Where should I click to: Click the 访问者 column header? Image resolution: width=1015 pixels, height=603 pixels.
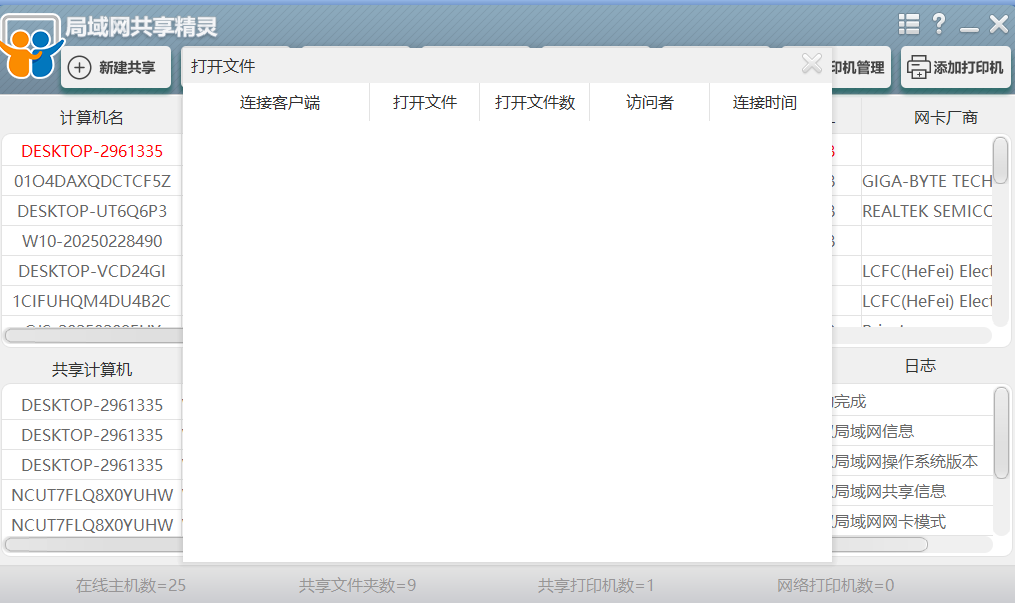(649, 102)
